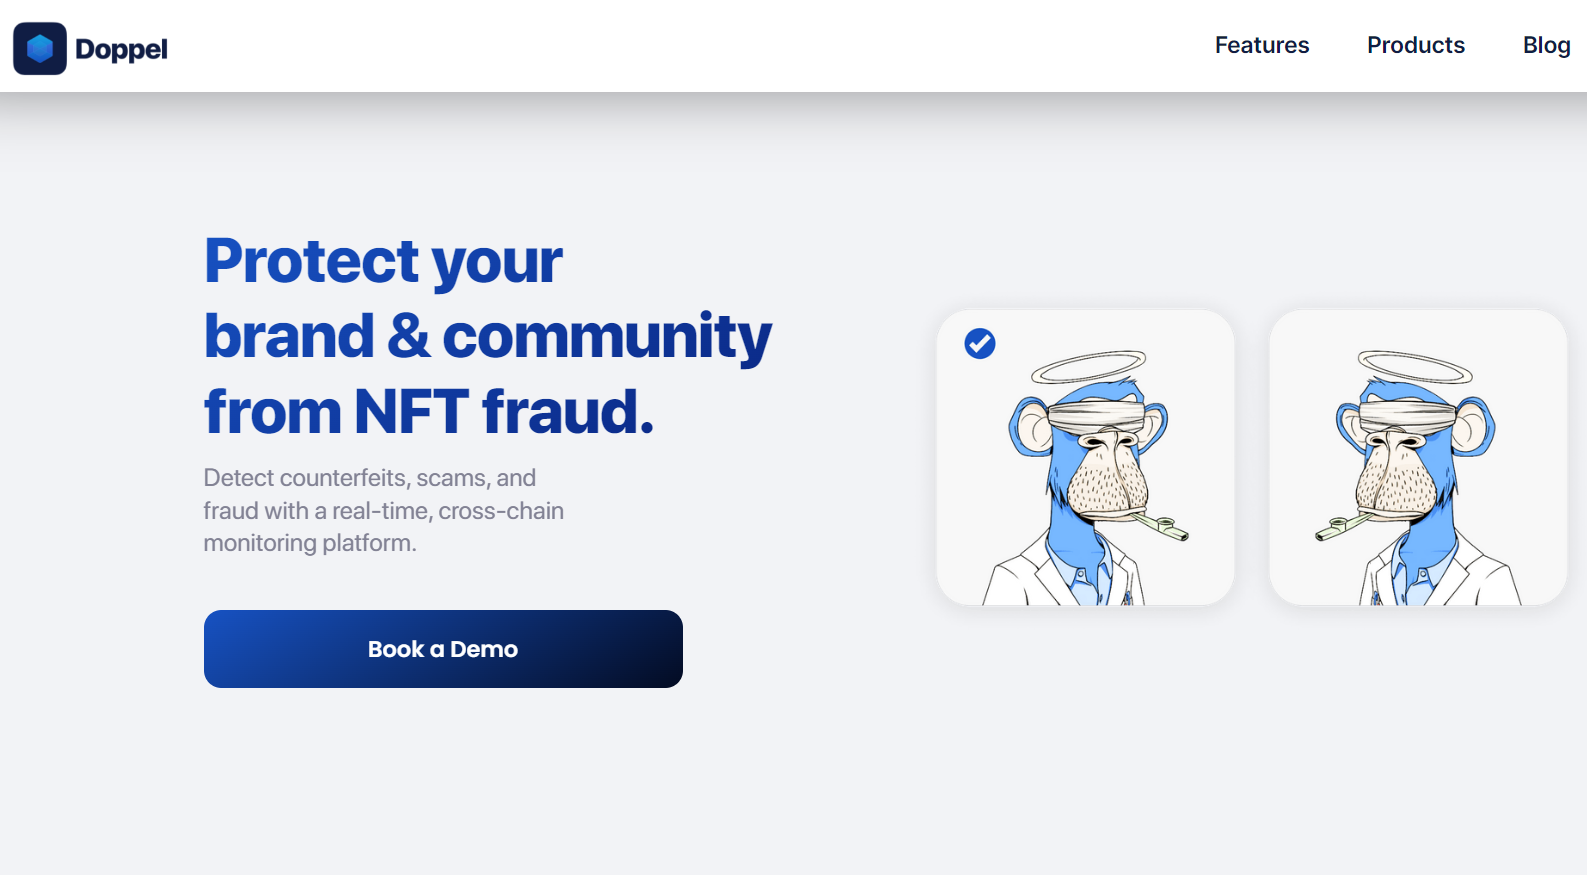Screen dimensions: 1587x875
Task: Select the verified ape NFT card
Action: (1086, 457)
